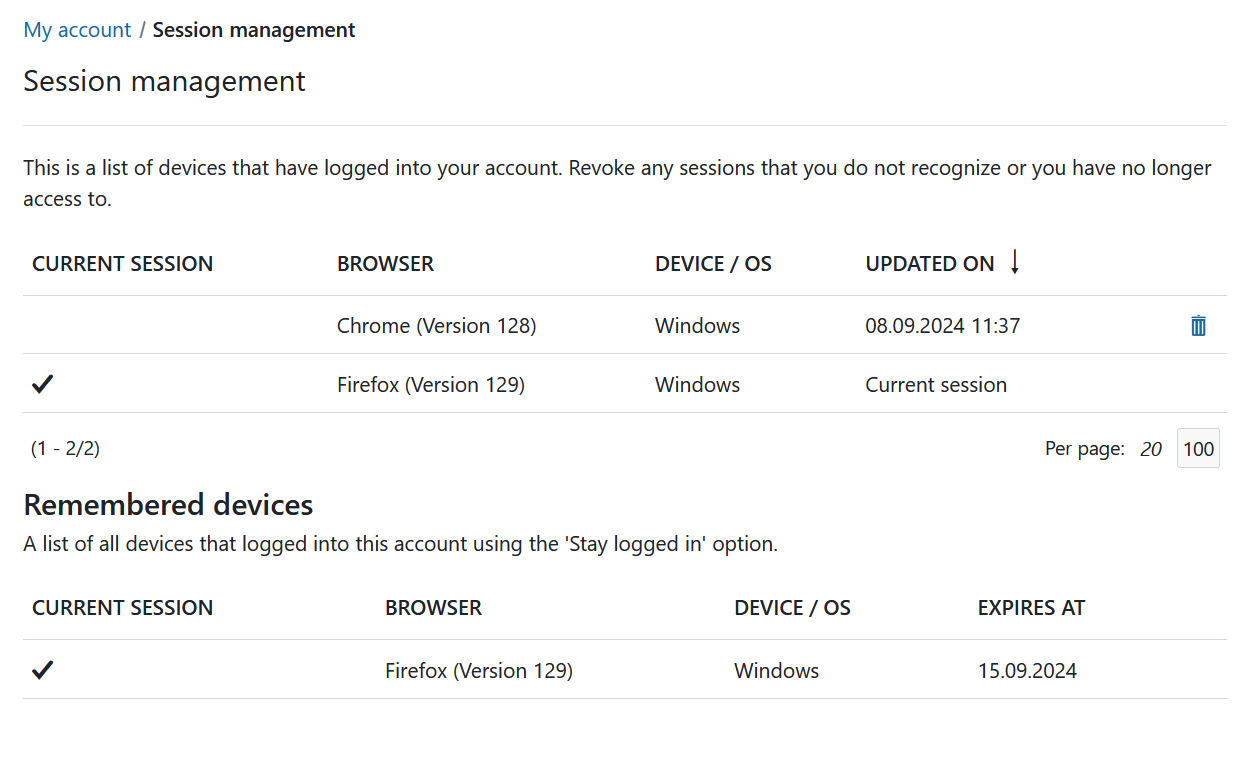The width and height of the screenshot is (1251, 766).
Task: Click BROWSER header in the sessions table
Action: (x=385, y=264)
